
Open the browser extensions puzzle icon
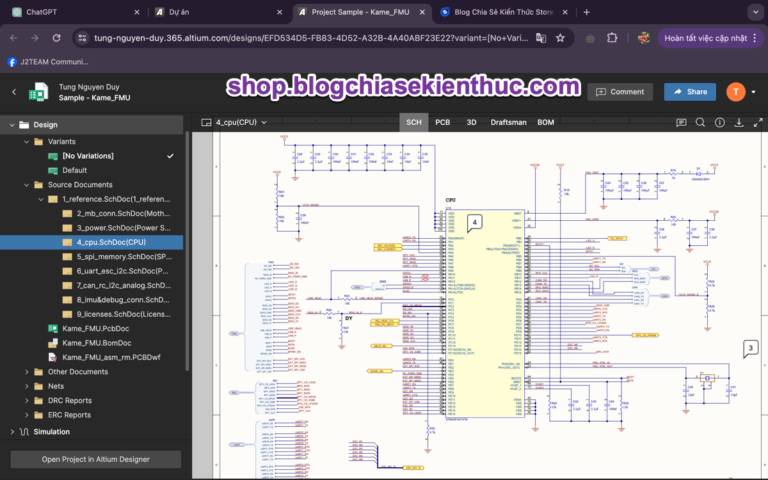pos(612,38)
